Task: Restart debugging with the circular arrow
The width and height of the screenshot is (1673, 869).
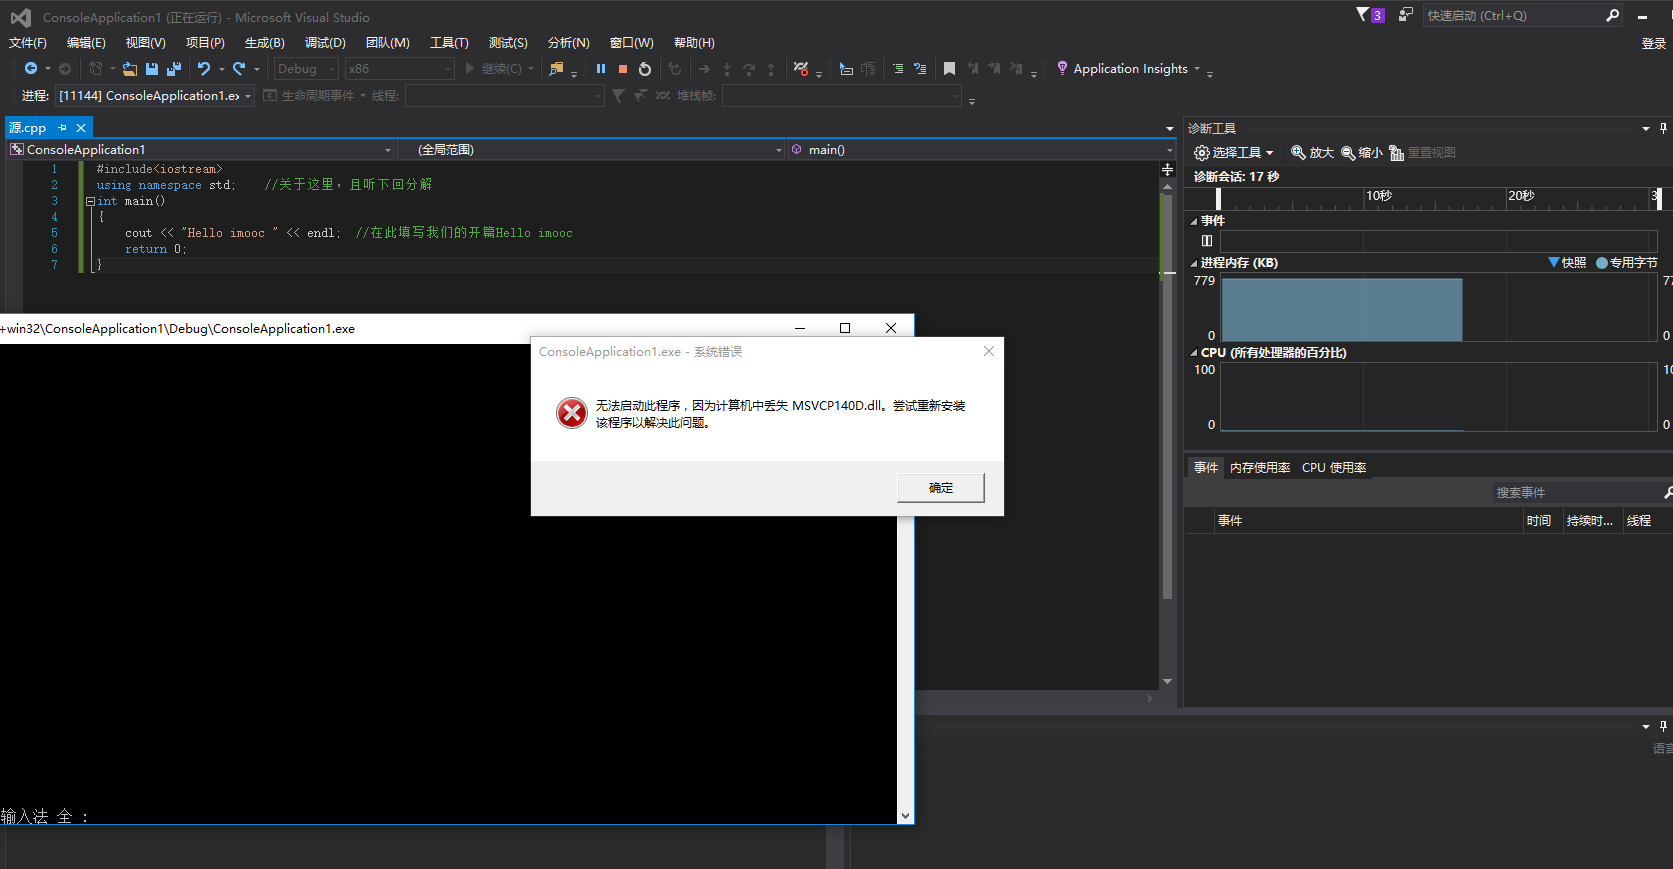Action: click(645, 69)
